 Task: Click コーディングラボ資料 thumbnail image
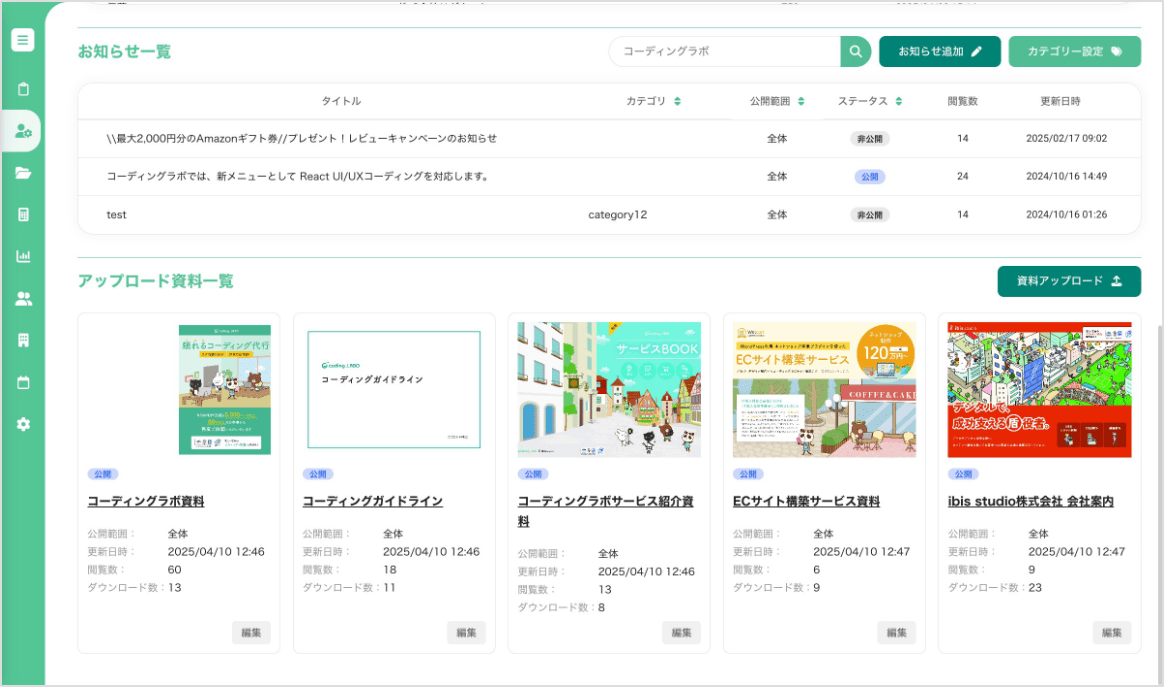(x=225, y=389)
